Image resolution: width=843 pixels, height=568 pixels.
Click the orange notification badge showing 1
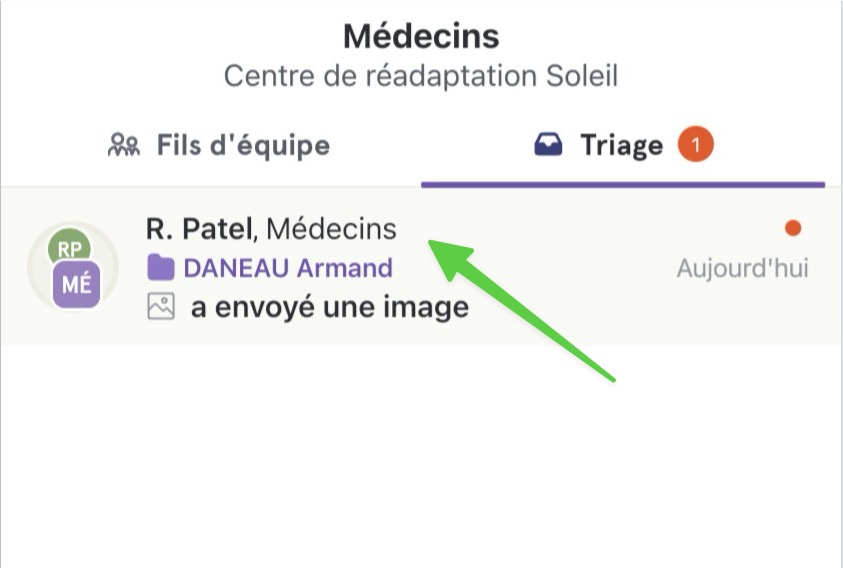[695, 144]
